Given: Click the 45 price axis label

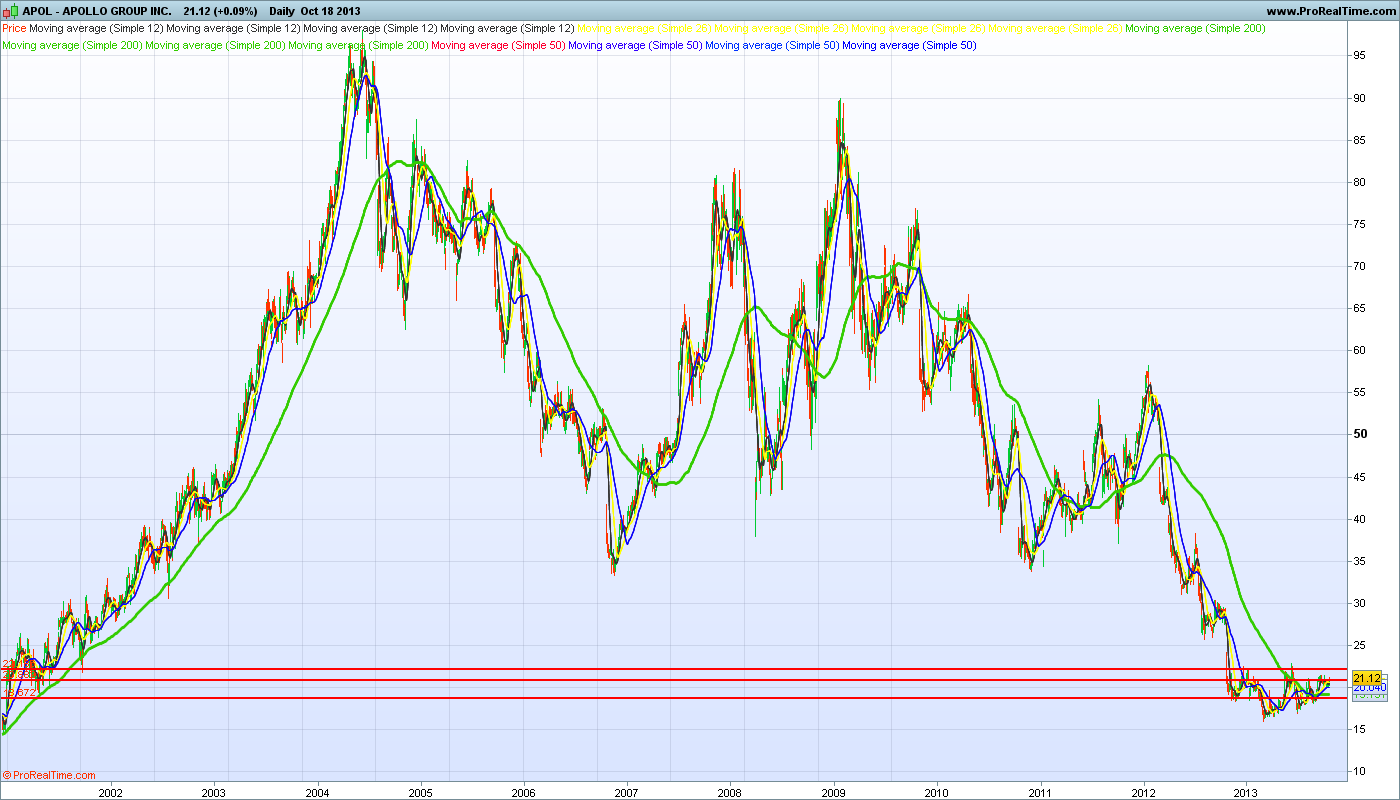Looking at the screenshot, I should coord(1360,476).
